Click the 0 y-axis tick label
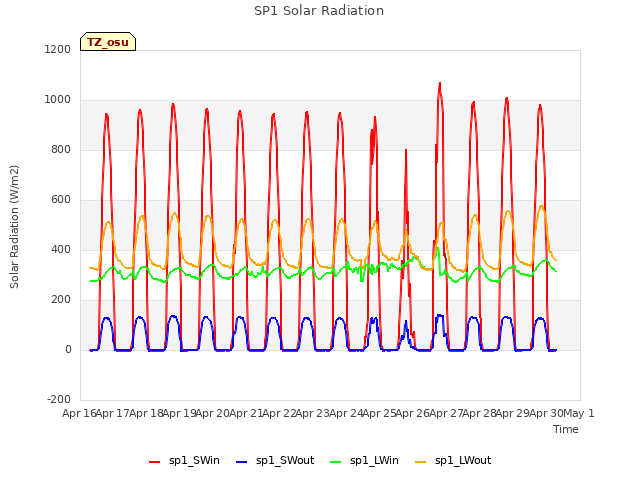This screenshot has width=640, height=480. (68, 349)
